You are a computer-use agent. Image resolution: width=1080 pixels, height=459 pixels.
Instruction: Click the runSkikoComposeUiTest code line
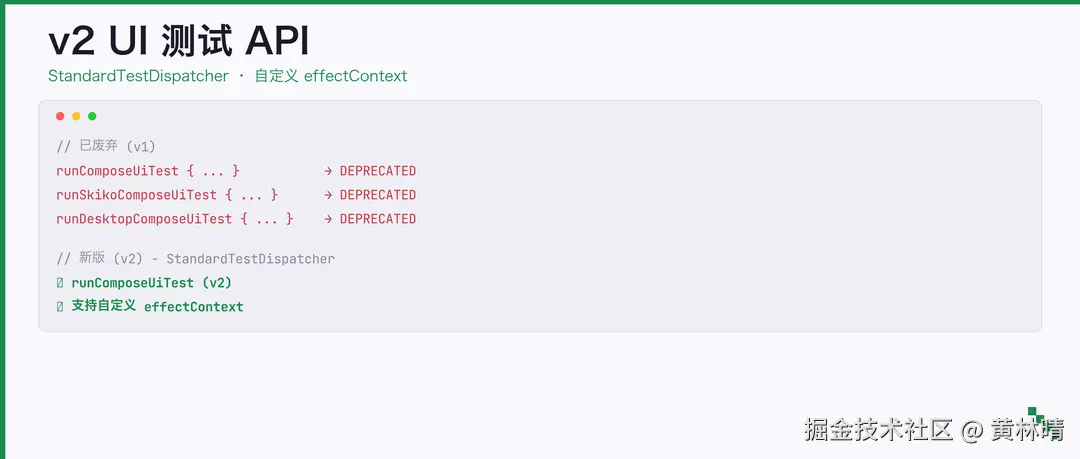[x=167, y=195]
